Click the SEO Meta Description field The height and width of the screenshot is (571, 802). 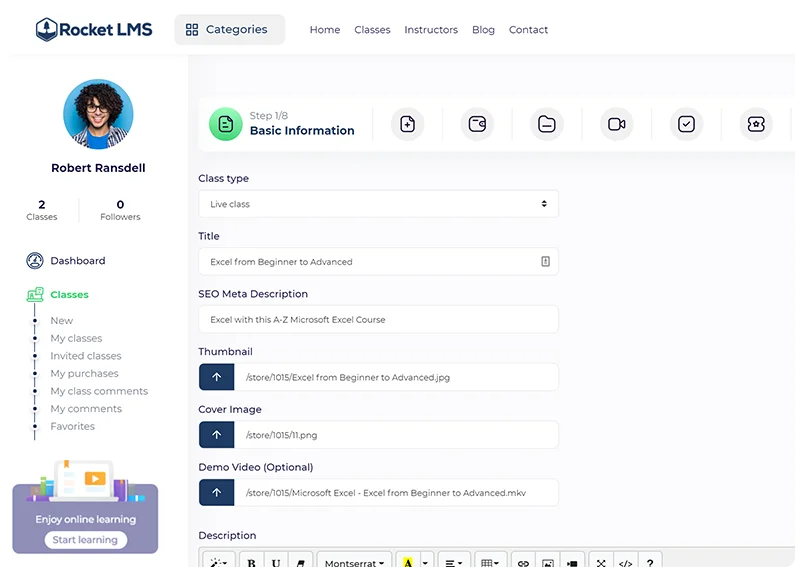coord(378,319)
